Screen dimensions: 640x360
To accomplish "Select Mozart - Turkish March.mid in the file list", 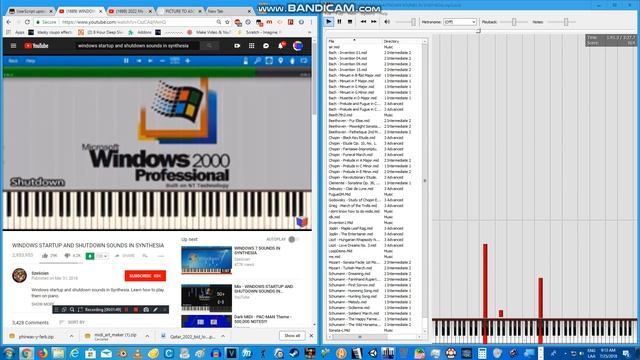I will (x=350, y=268).
